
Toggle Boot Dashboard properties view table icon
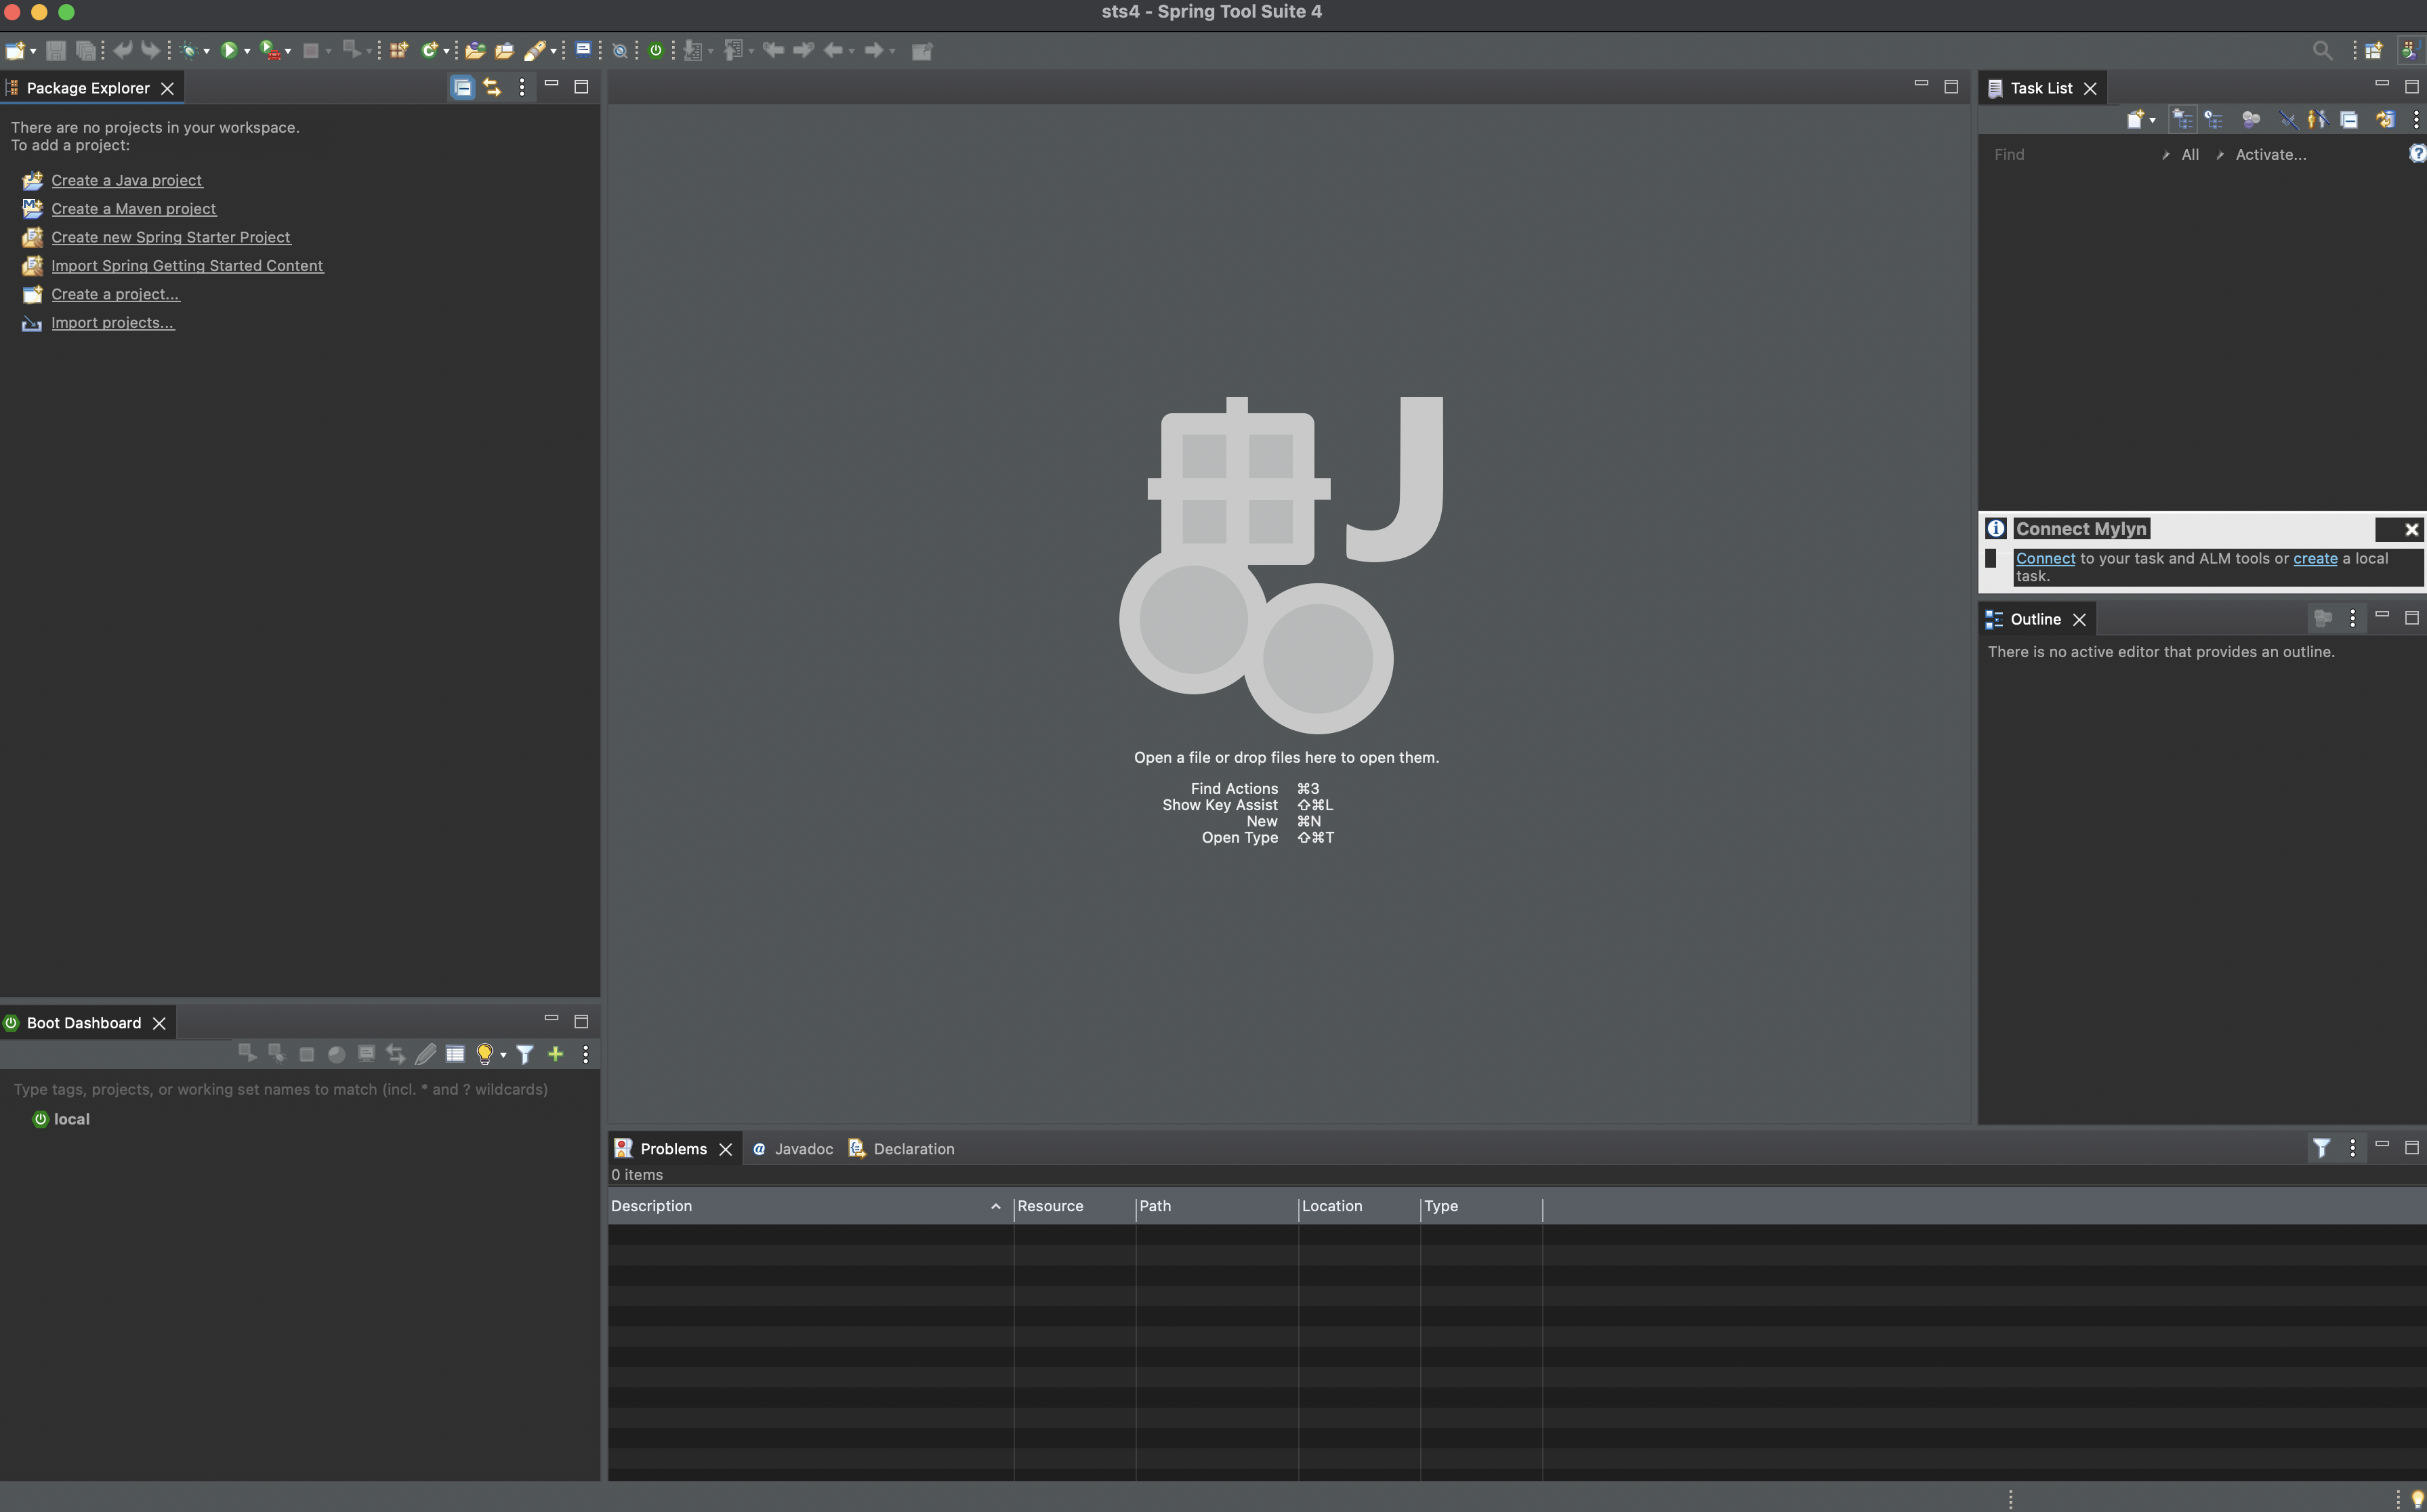coord(455,1054)
